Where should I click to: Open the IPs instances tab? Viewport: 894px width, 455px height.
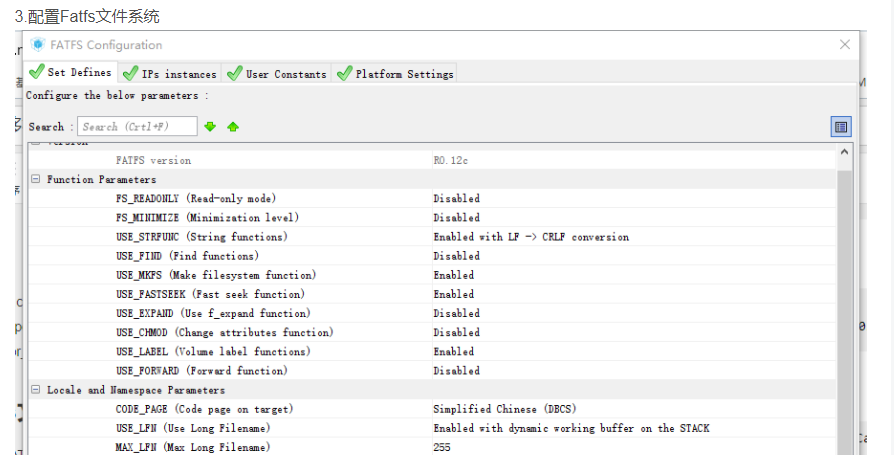tap(169, 74)
